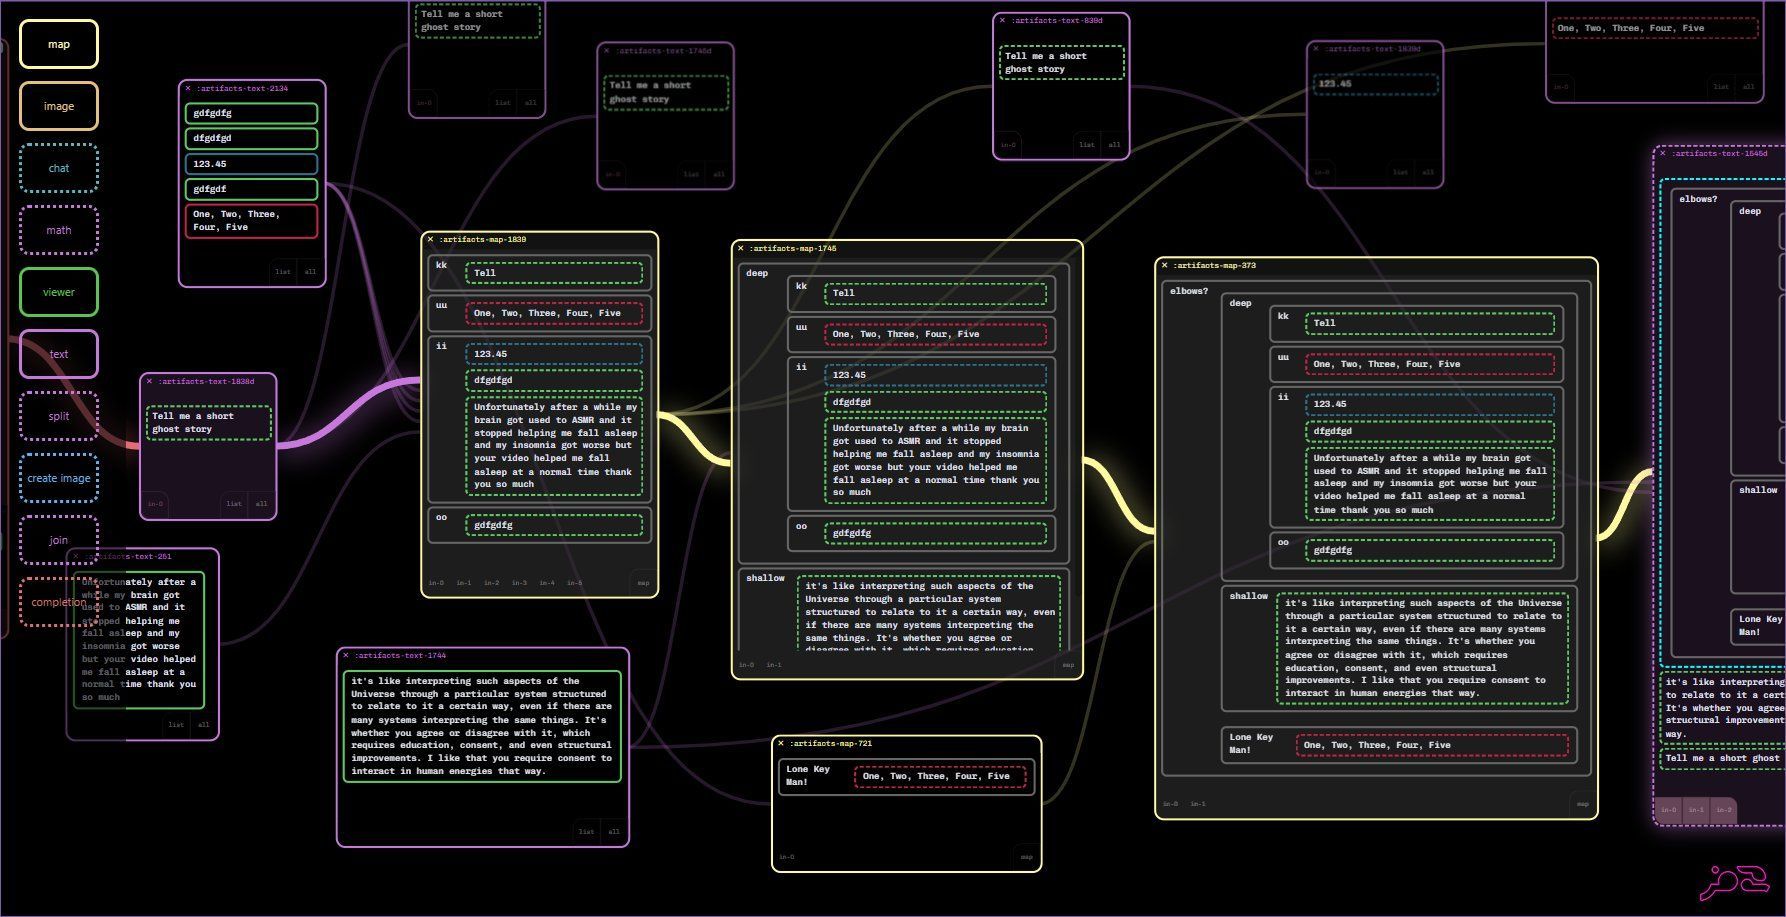The height and width of the screenshot is (917, 1786).
Task: Click the Lone Key Man! value in artifacts-map-721
Action: (941, 777)
